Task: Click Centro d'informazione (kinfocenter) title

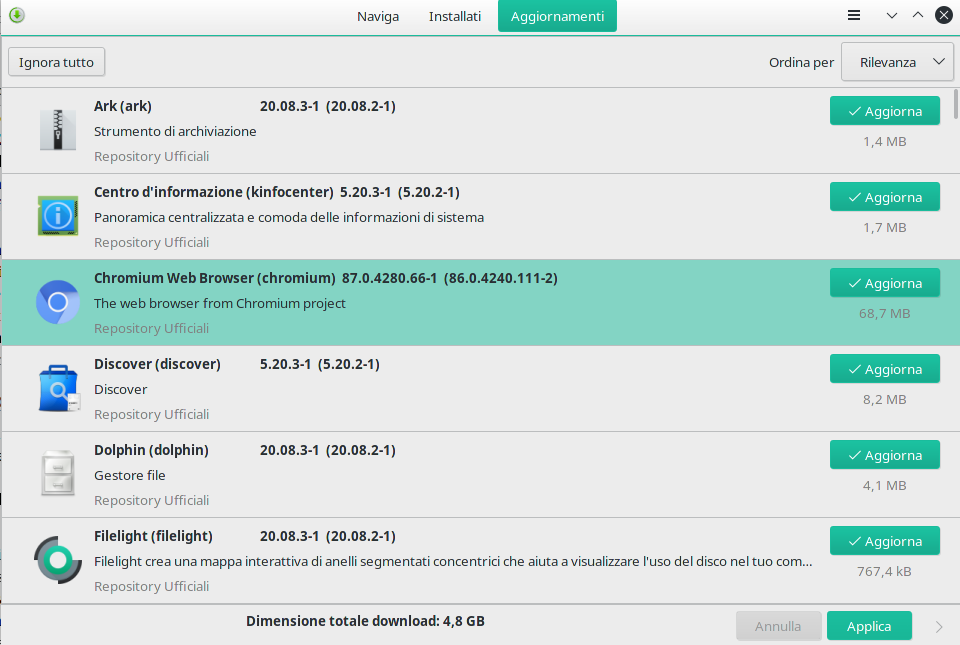Action: coord(214,192)
